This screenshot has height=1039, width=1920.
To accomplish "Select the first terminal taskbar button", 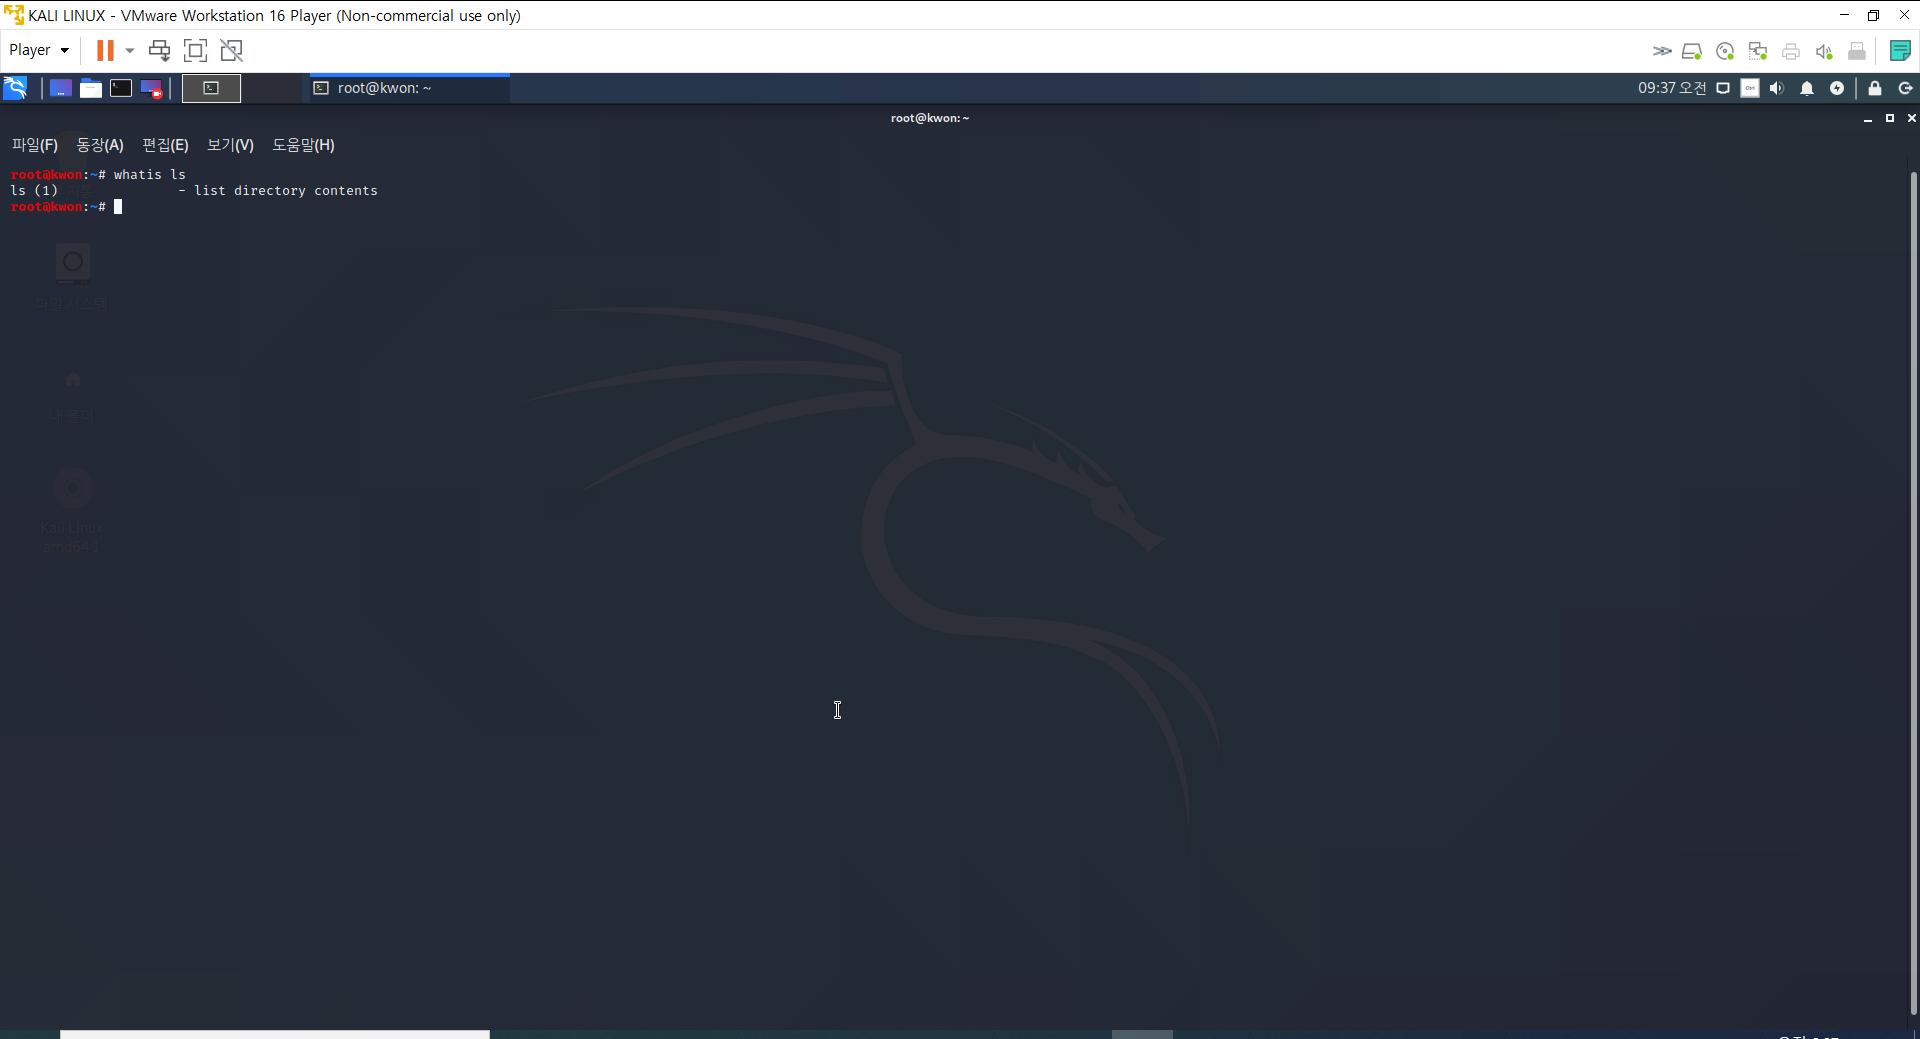I will point(211,88).
